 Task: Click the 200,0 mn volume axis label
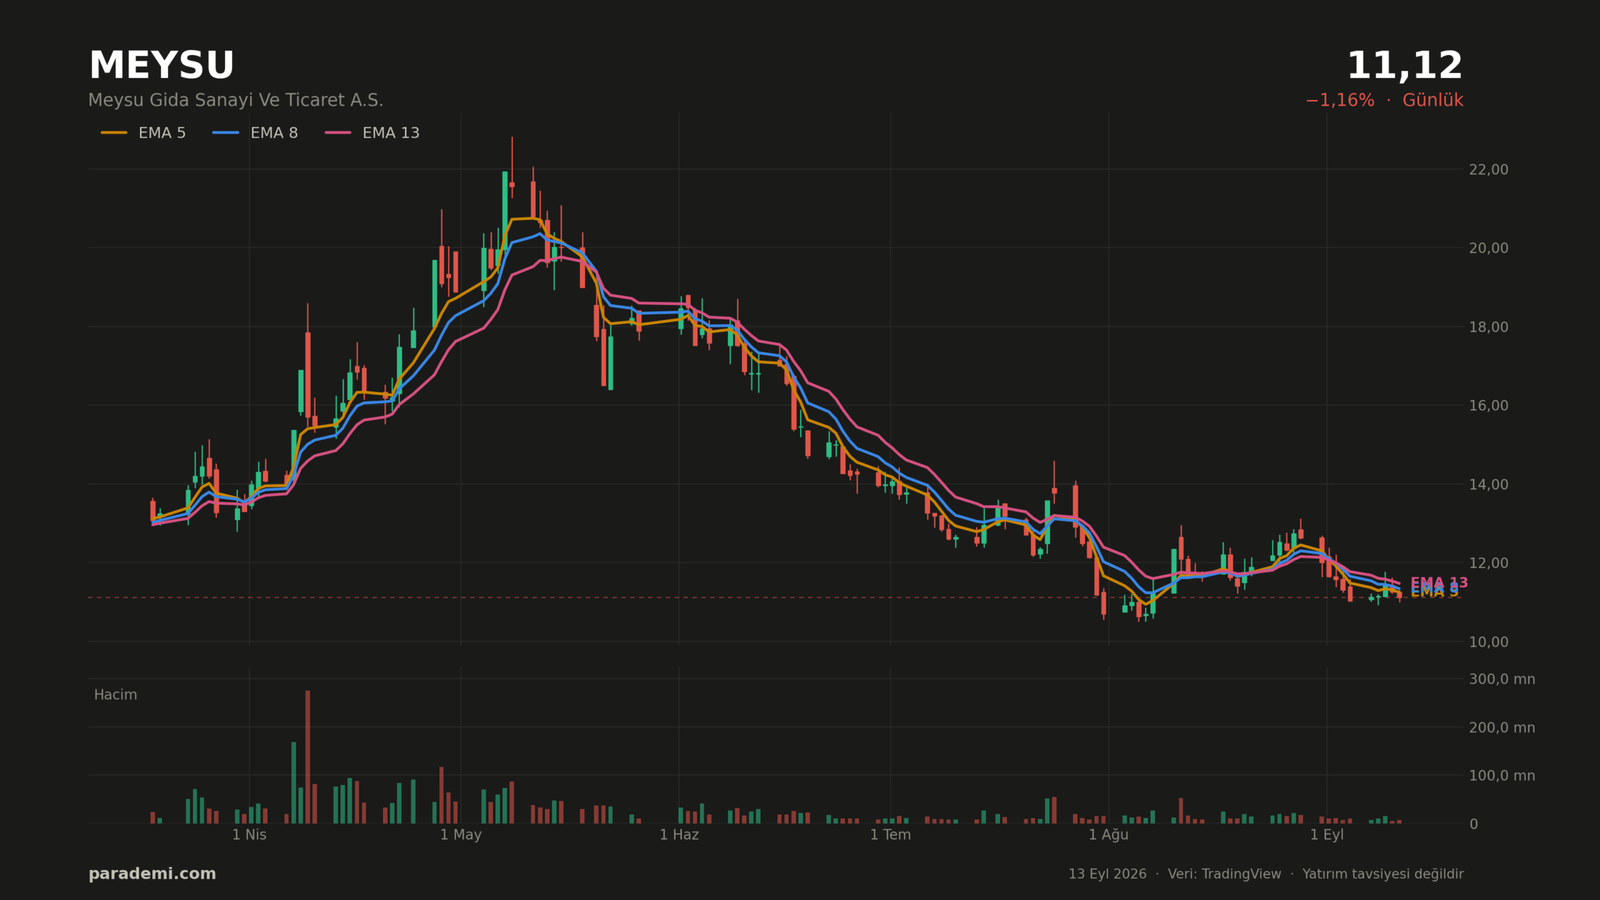1501,728
